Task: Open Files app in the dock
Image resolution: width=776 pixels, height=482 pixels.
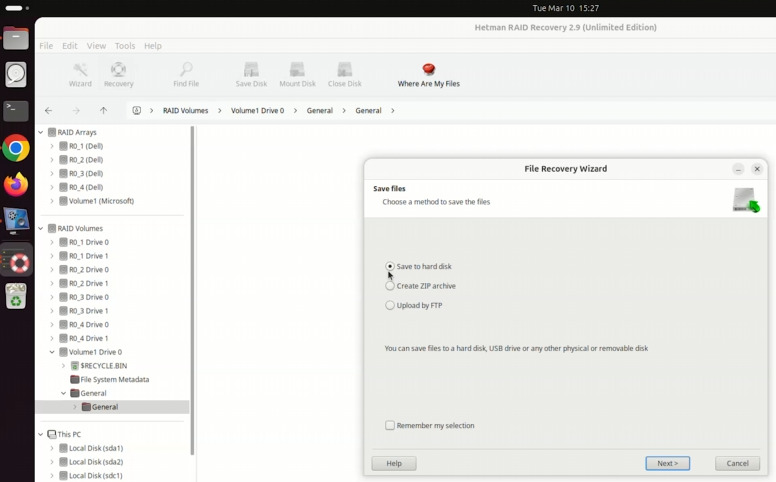Action: pos(16,38)
